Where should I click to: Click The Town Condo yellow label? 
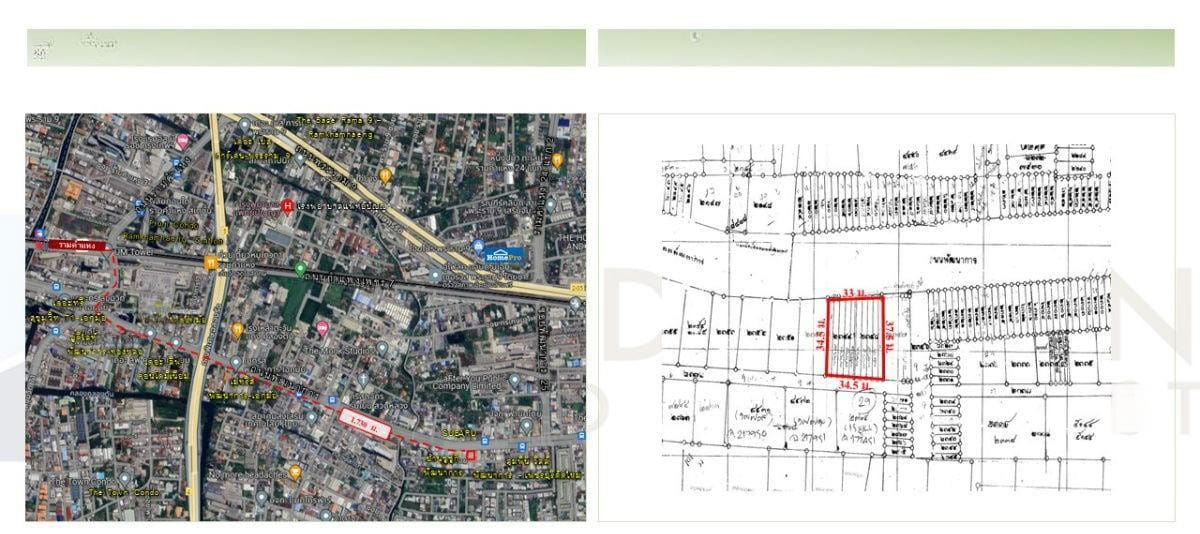[122, 492]
